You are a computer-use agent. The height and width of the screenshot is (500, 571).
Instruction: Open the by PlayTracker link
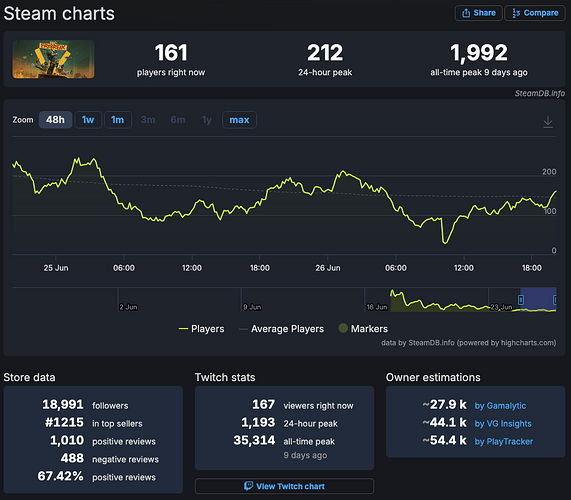tap(504, 441)
